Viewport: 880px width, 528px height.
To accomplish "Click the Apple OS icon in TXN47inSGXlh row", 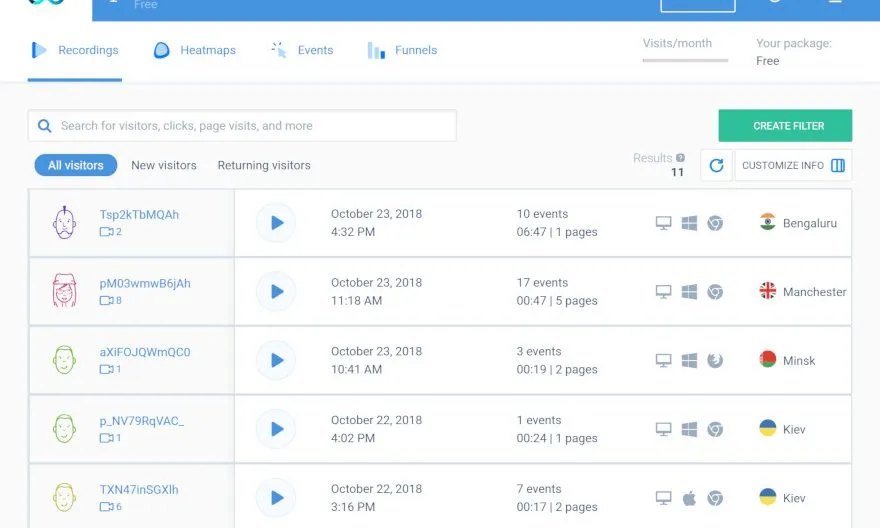I will click(x=689, y=498).
